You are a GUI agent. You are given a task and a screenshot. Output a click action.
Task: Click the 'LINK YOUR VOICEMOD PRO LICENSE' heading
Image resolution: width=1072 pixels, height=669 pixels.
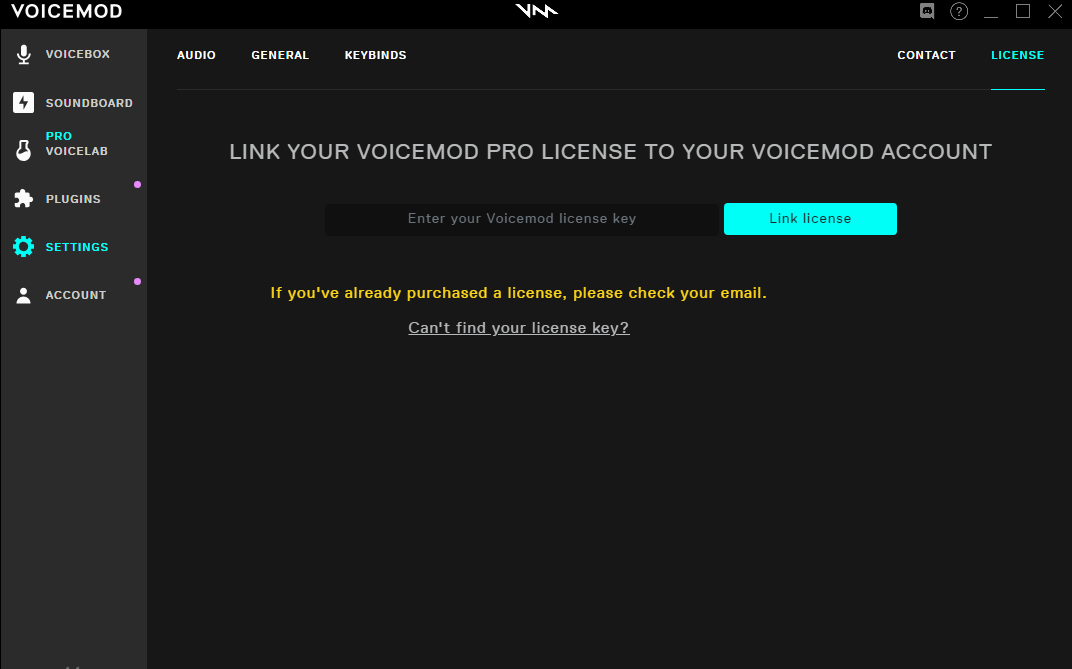coord(611,152)
